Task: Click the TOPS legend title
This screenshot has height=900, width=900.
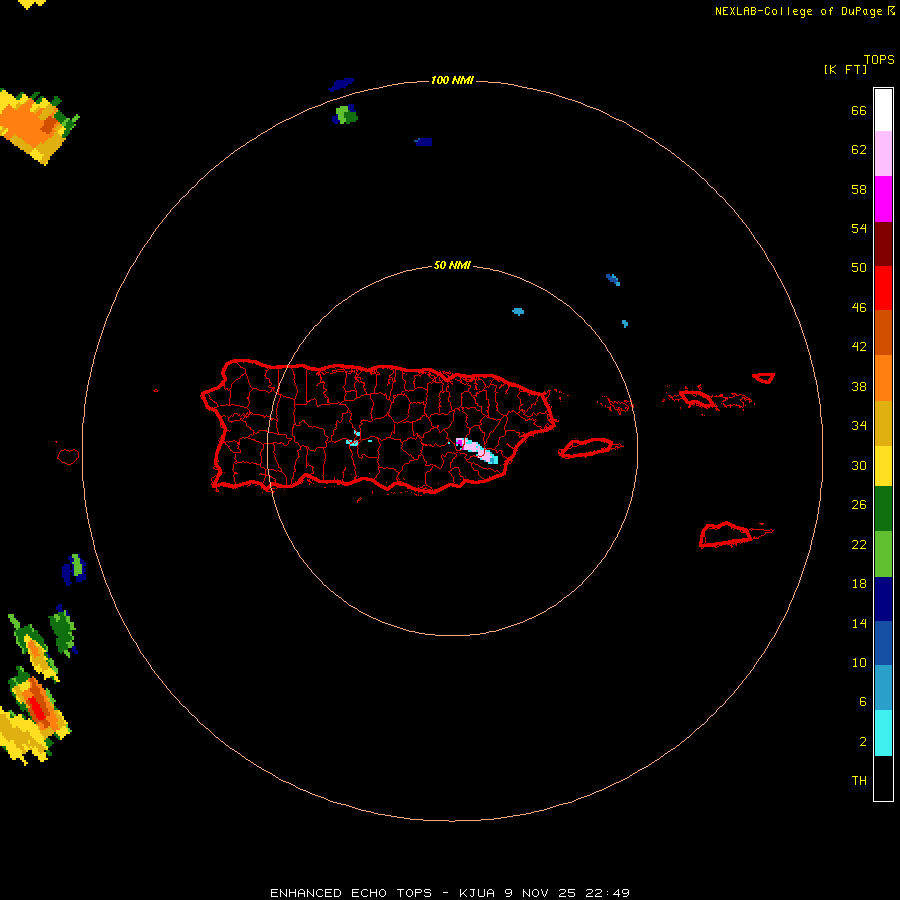Action: click(879, 60)
